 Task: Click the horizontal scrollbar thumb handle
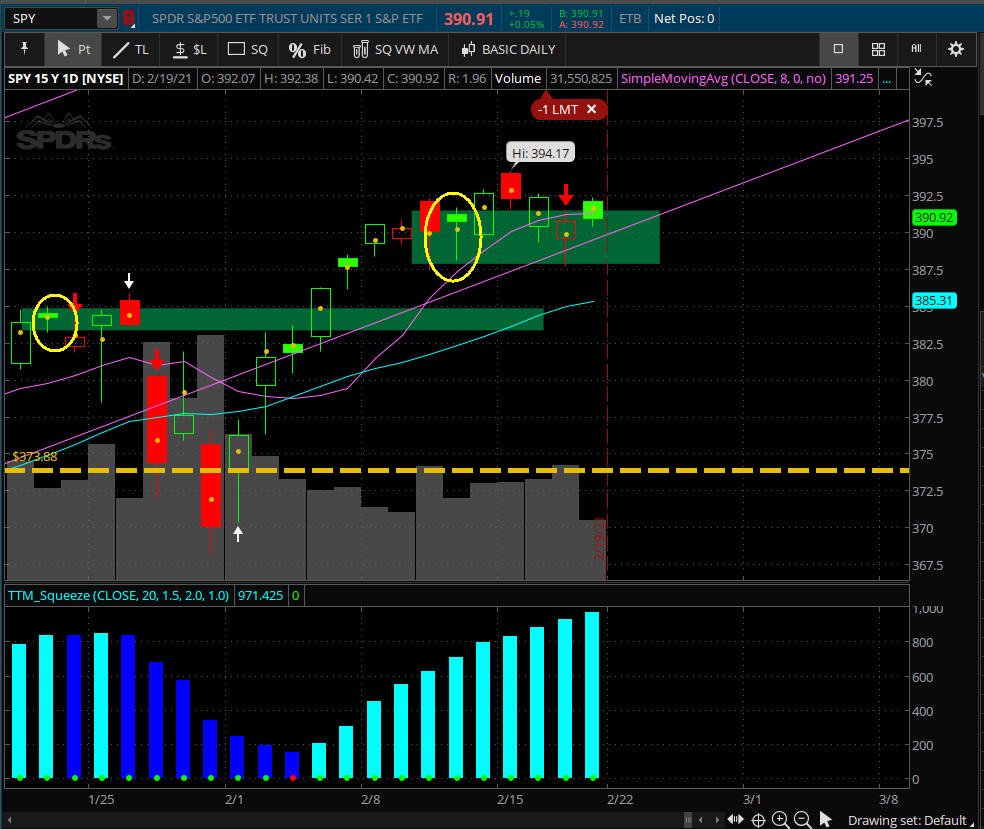pos(688,820)
